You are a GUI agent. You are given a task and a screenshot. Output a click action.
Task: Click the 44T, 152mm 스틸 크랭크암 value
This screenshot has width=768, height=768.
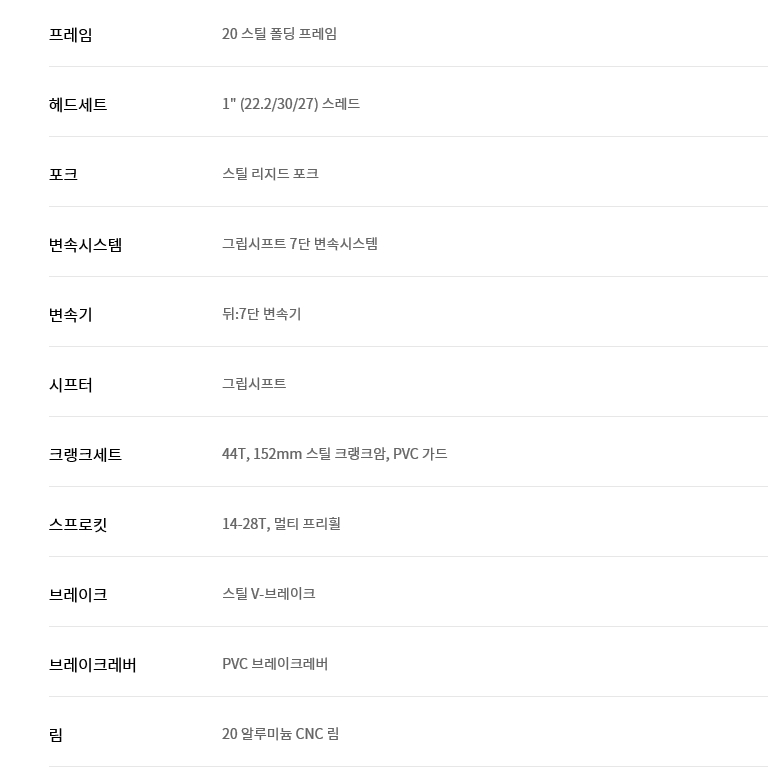click(334, 454)
